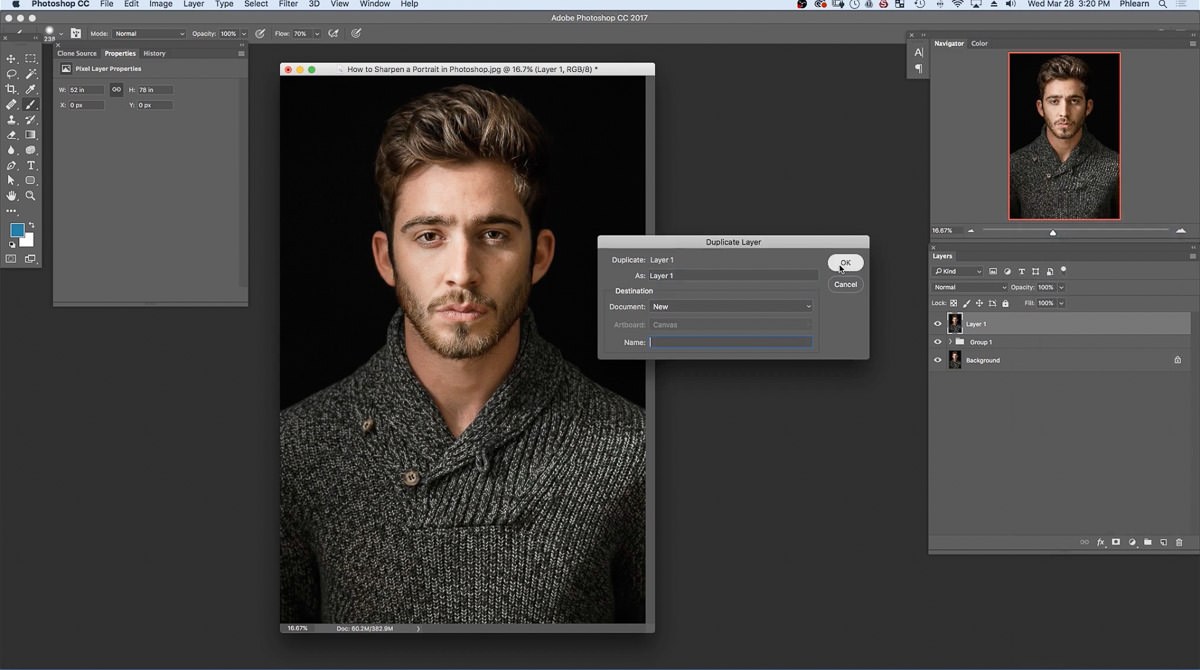Select the Crop tool

(x=11, y=89)
